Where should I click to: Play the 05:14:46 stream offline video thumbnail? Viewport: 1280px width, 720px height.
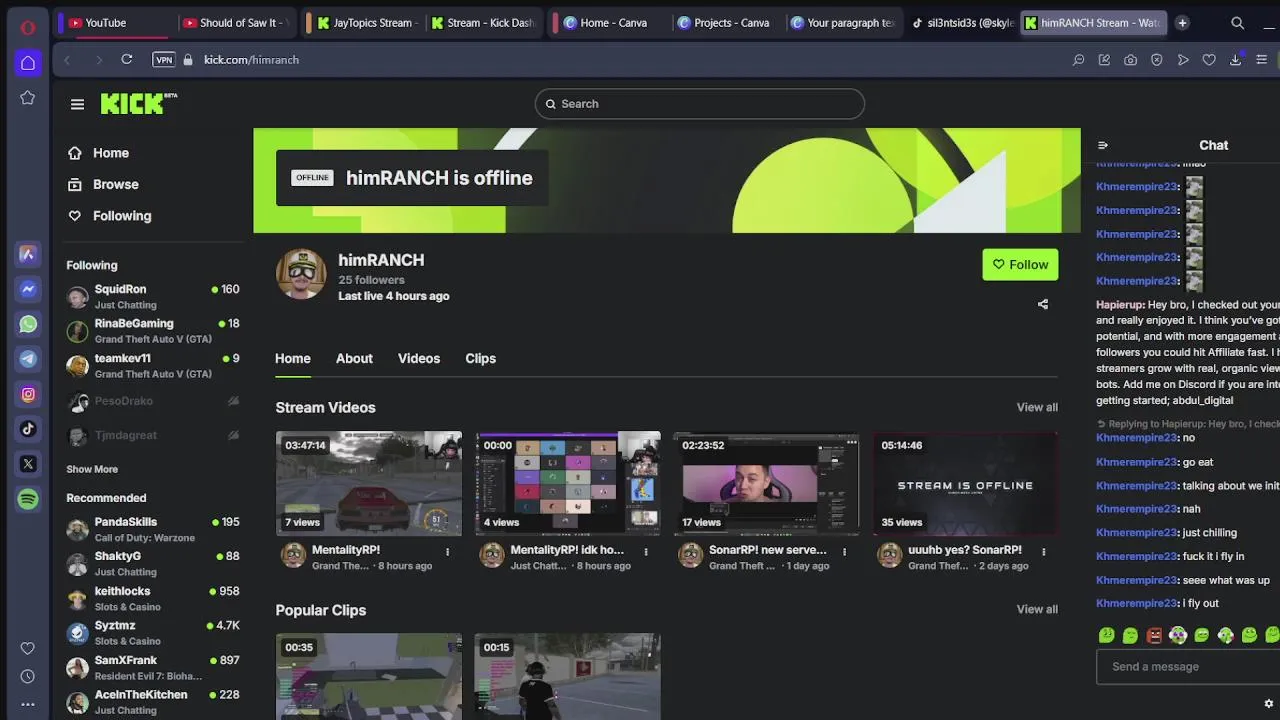coord(965,483)
